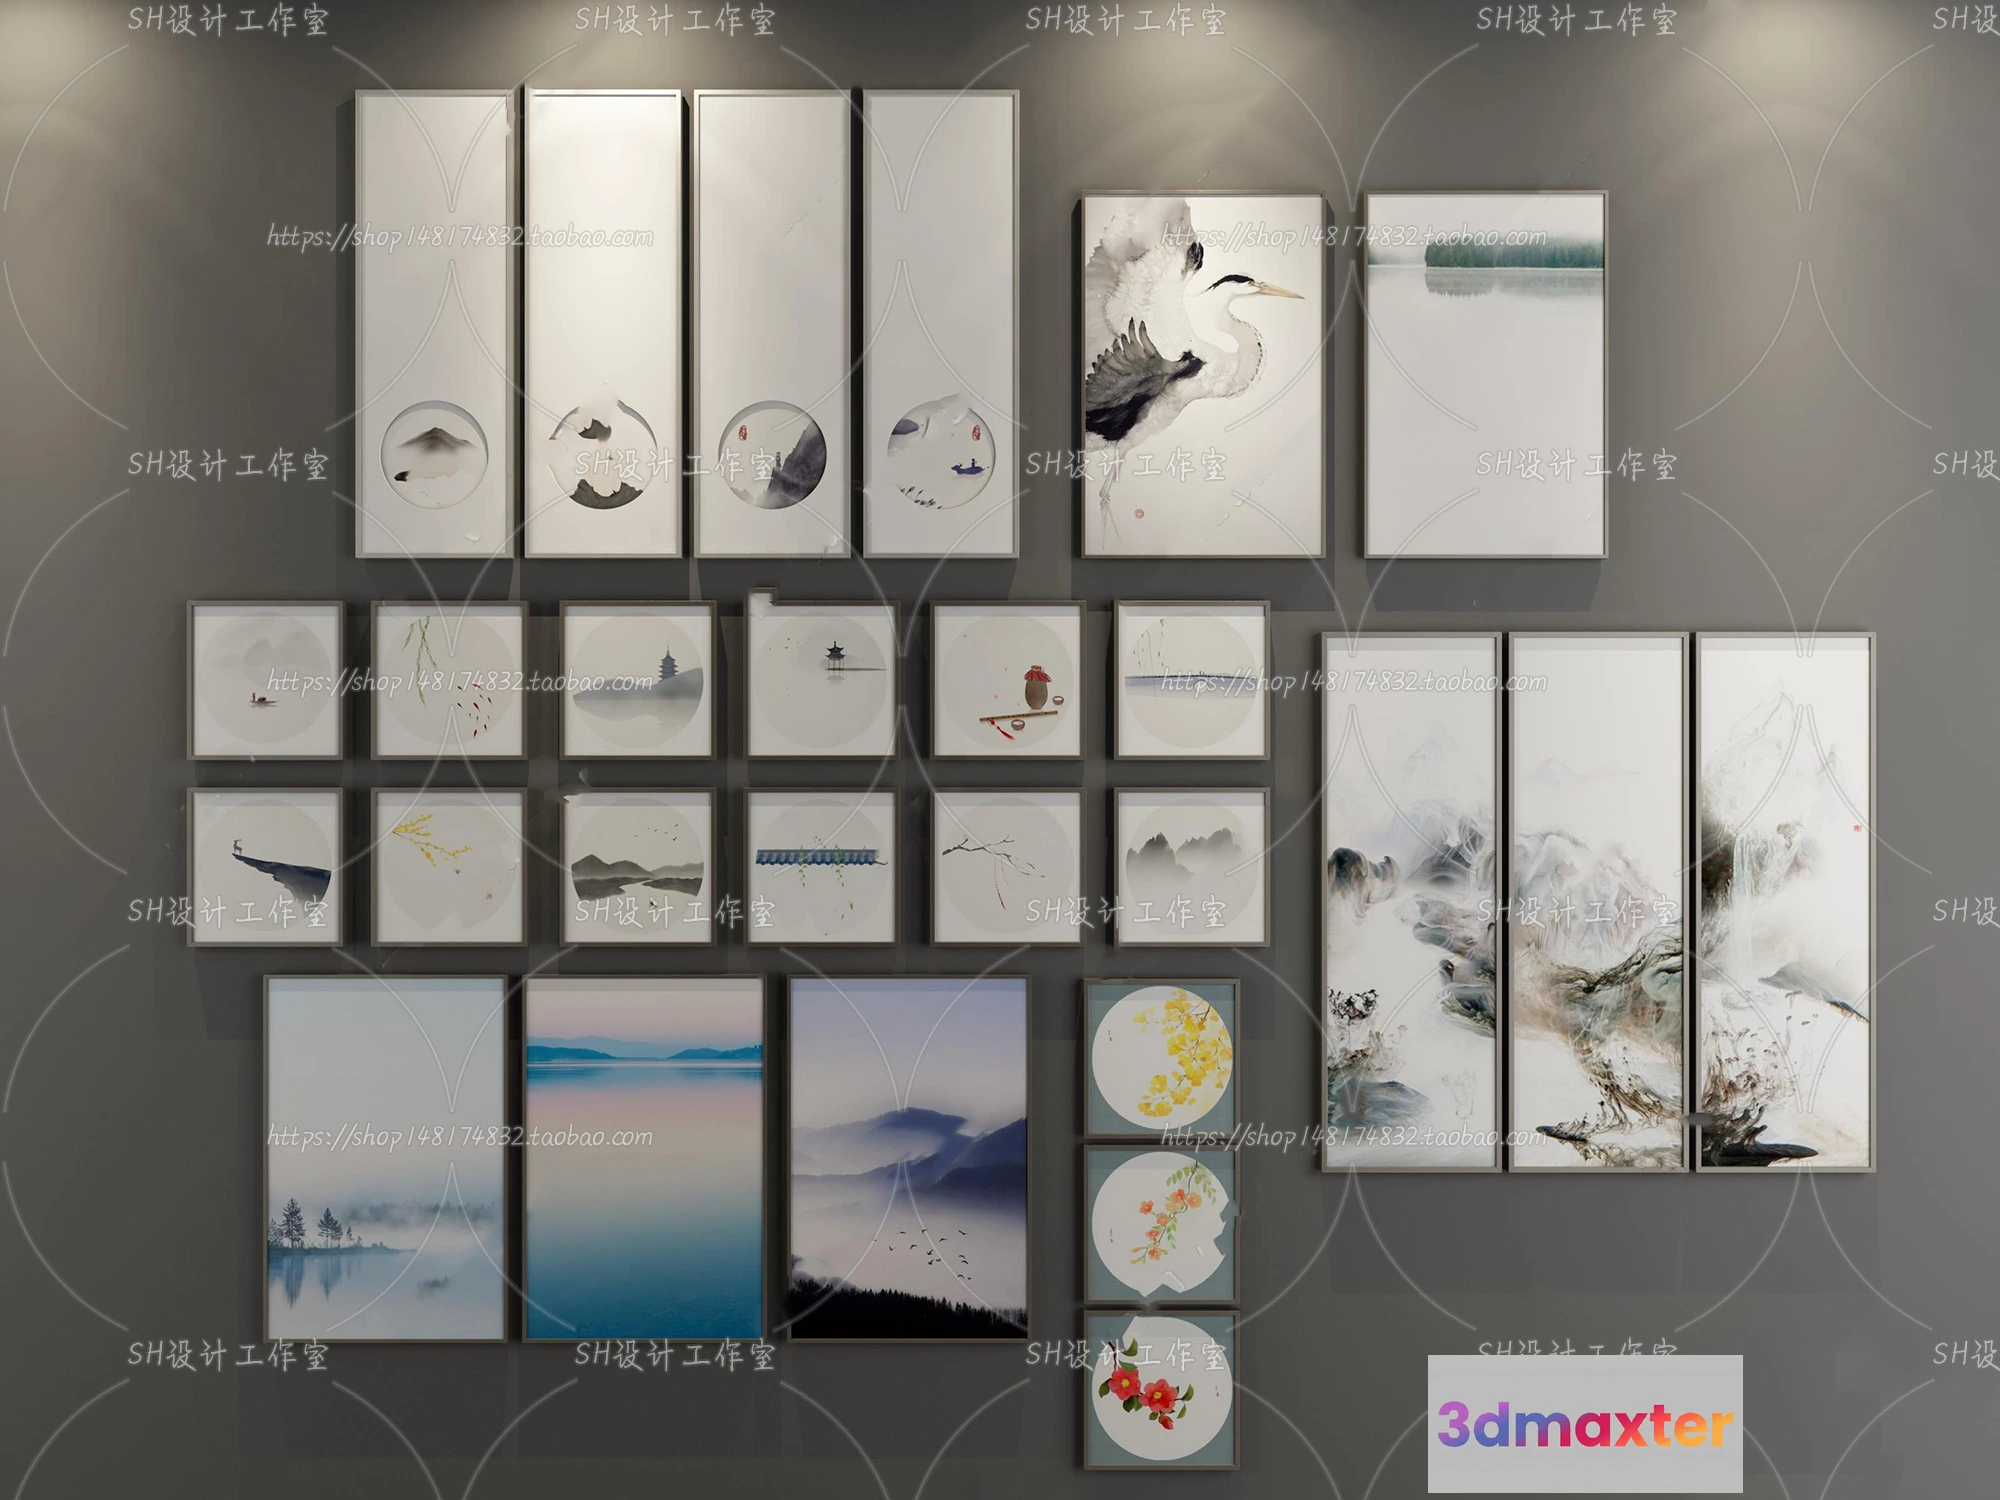
Task: Select the blue roof tiles painting
Action: click(821, 867)
